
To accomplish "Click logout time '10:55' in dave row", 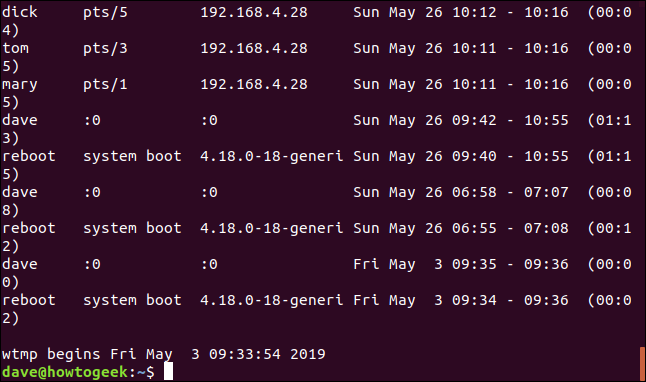I will tap(546, 120).
